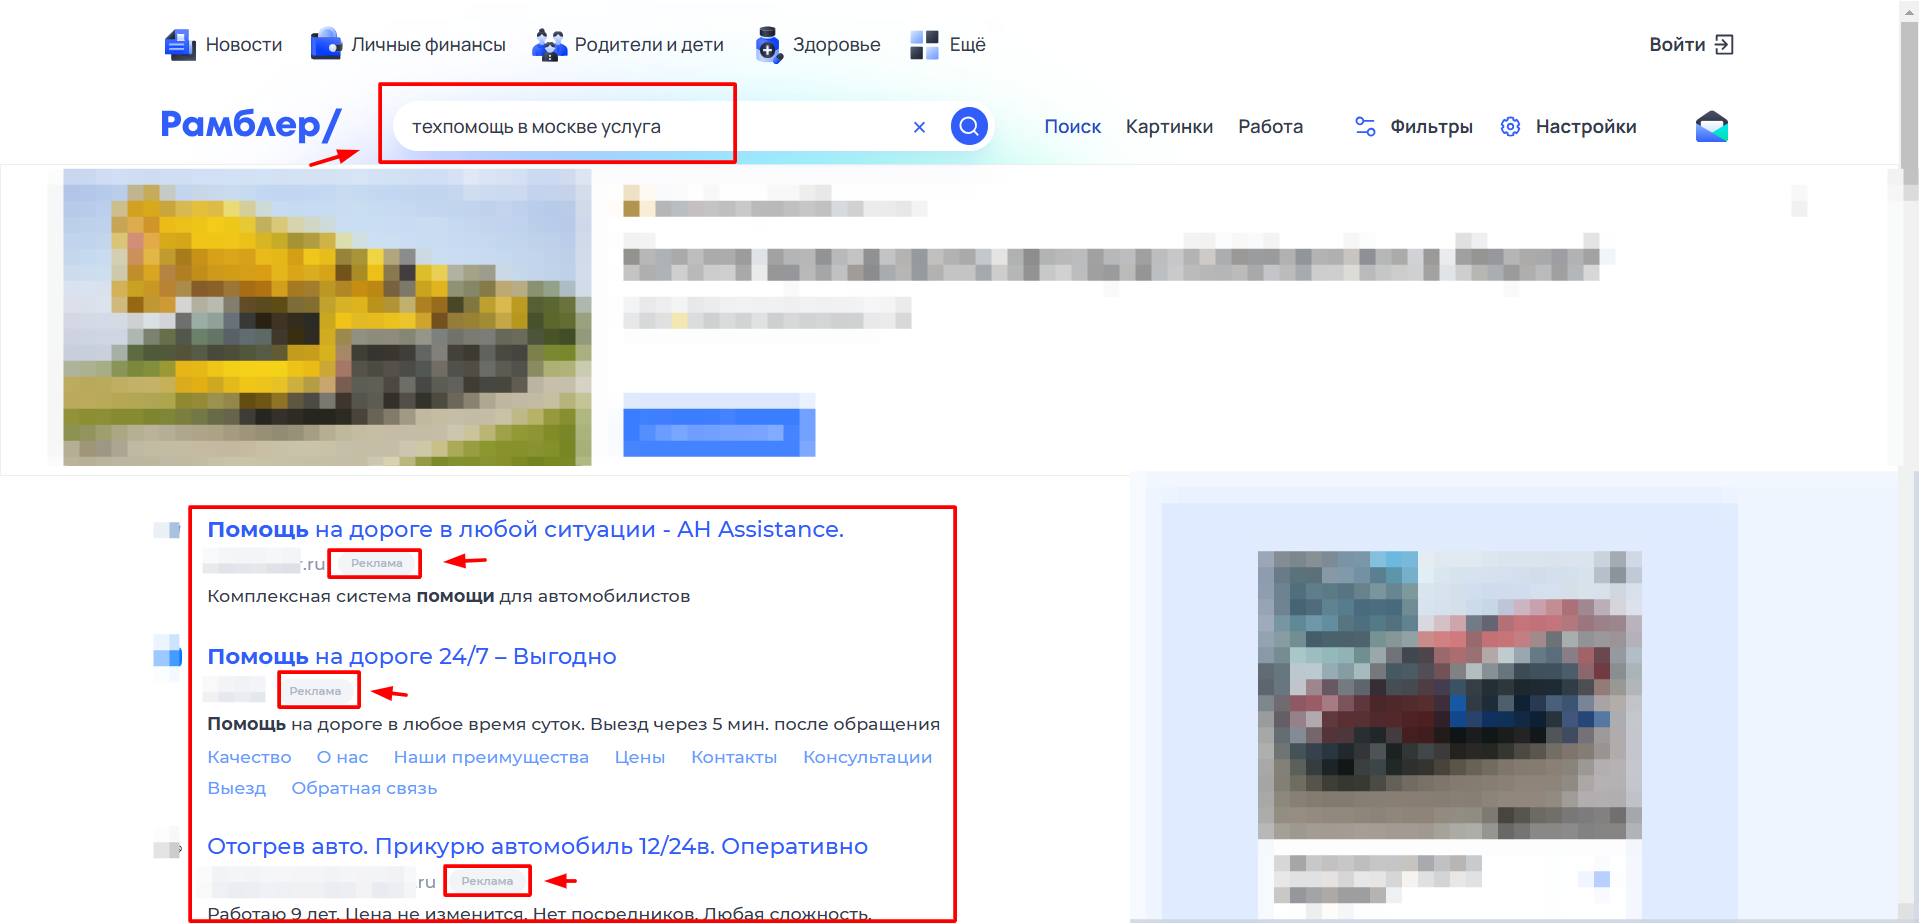The height and width of the screenshot is (923, 1919).
Task: Follow the О нас sitelink
Action: click(342, 757)
